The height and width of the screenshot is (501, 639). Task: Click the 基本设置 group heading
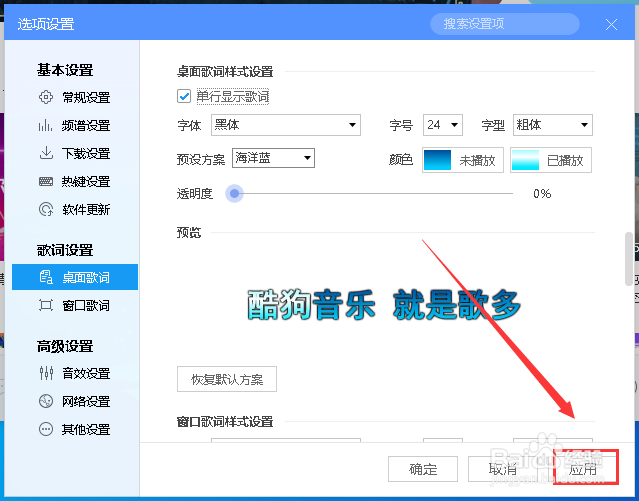(65, 70)
